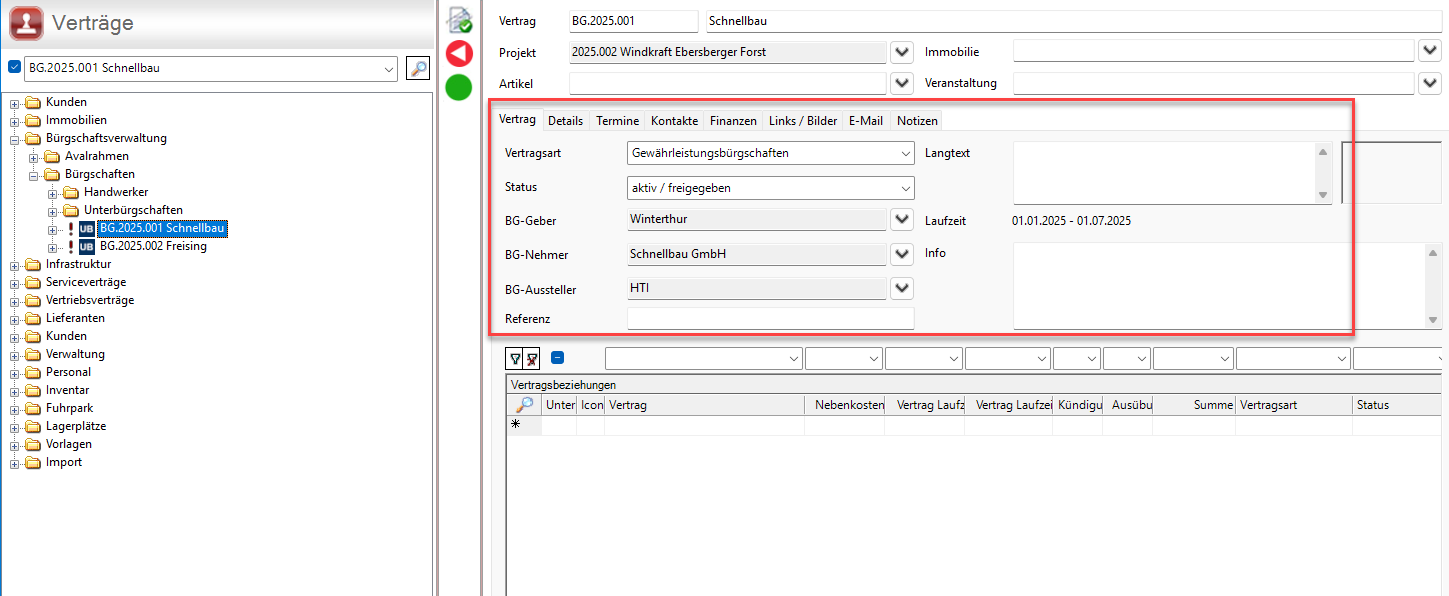Open the Projekt dropdown arrow button

pos(902,52)
